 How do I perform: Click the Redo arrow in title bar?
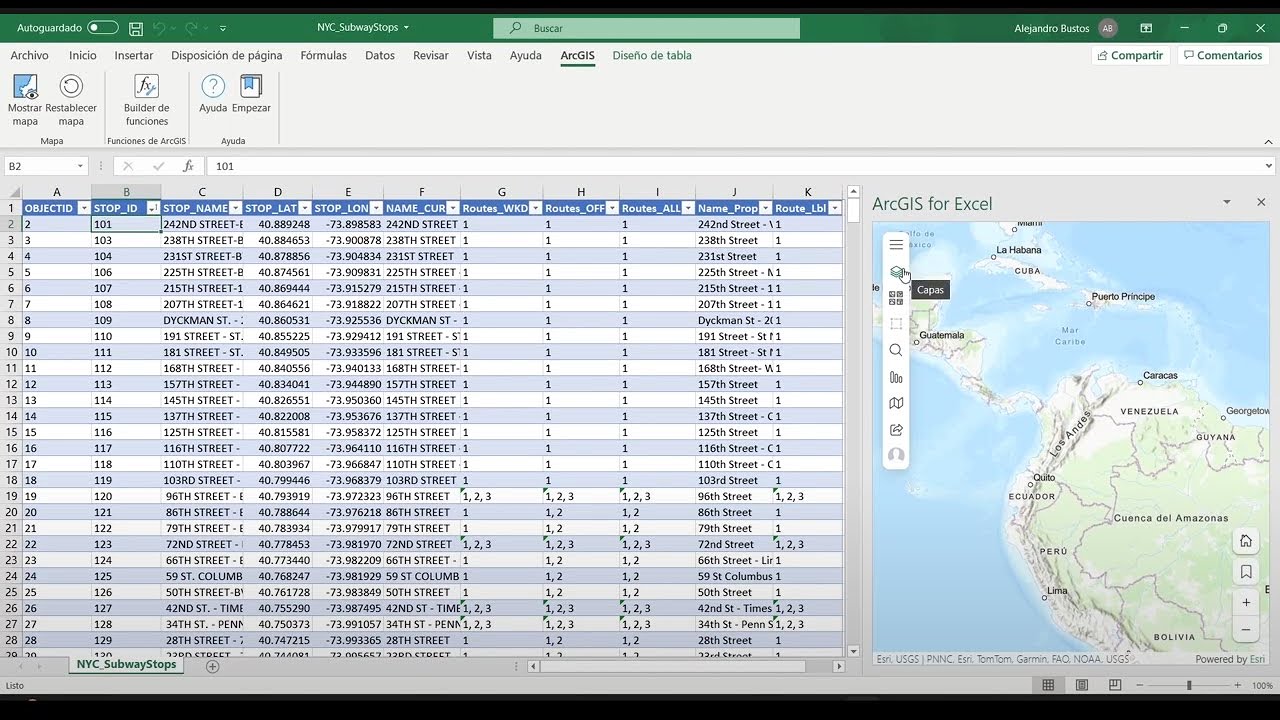pos(191,28)
